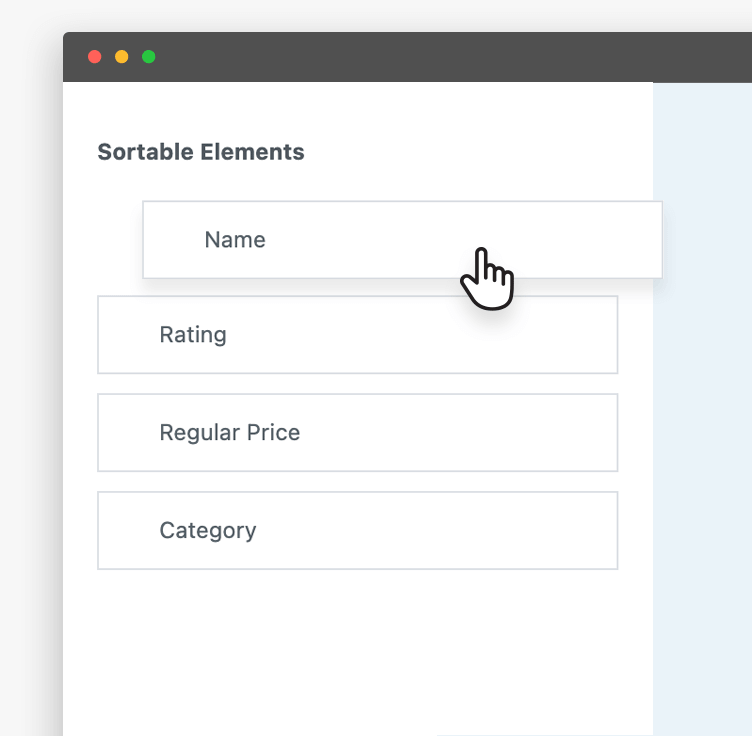The image size is (752, 736).
Task: Click the "Regular Price" text label
Action: click(230, 433)
